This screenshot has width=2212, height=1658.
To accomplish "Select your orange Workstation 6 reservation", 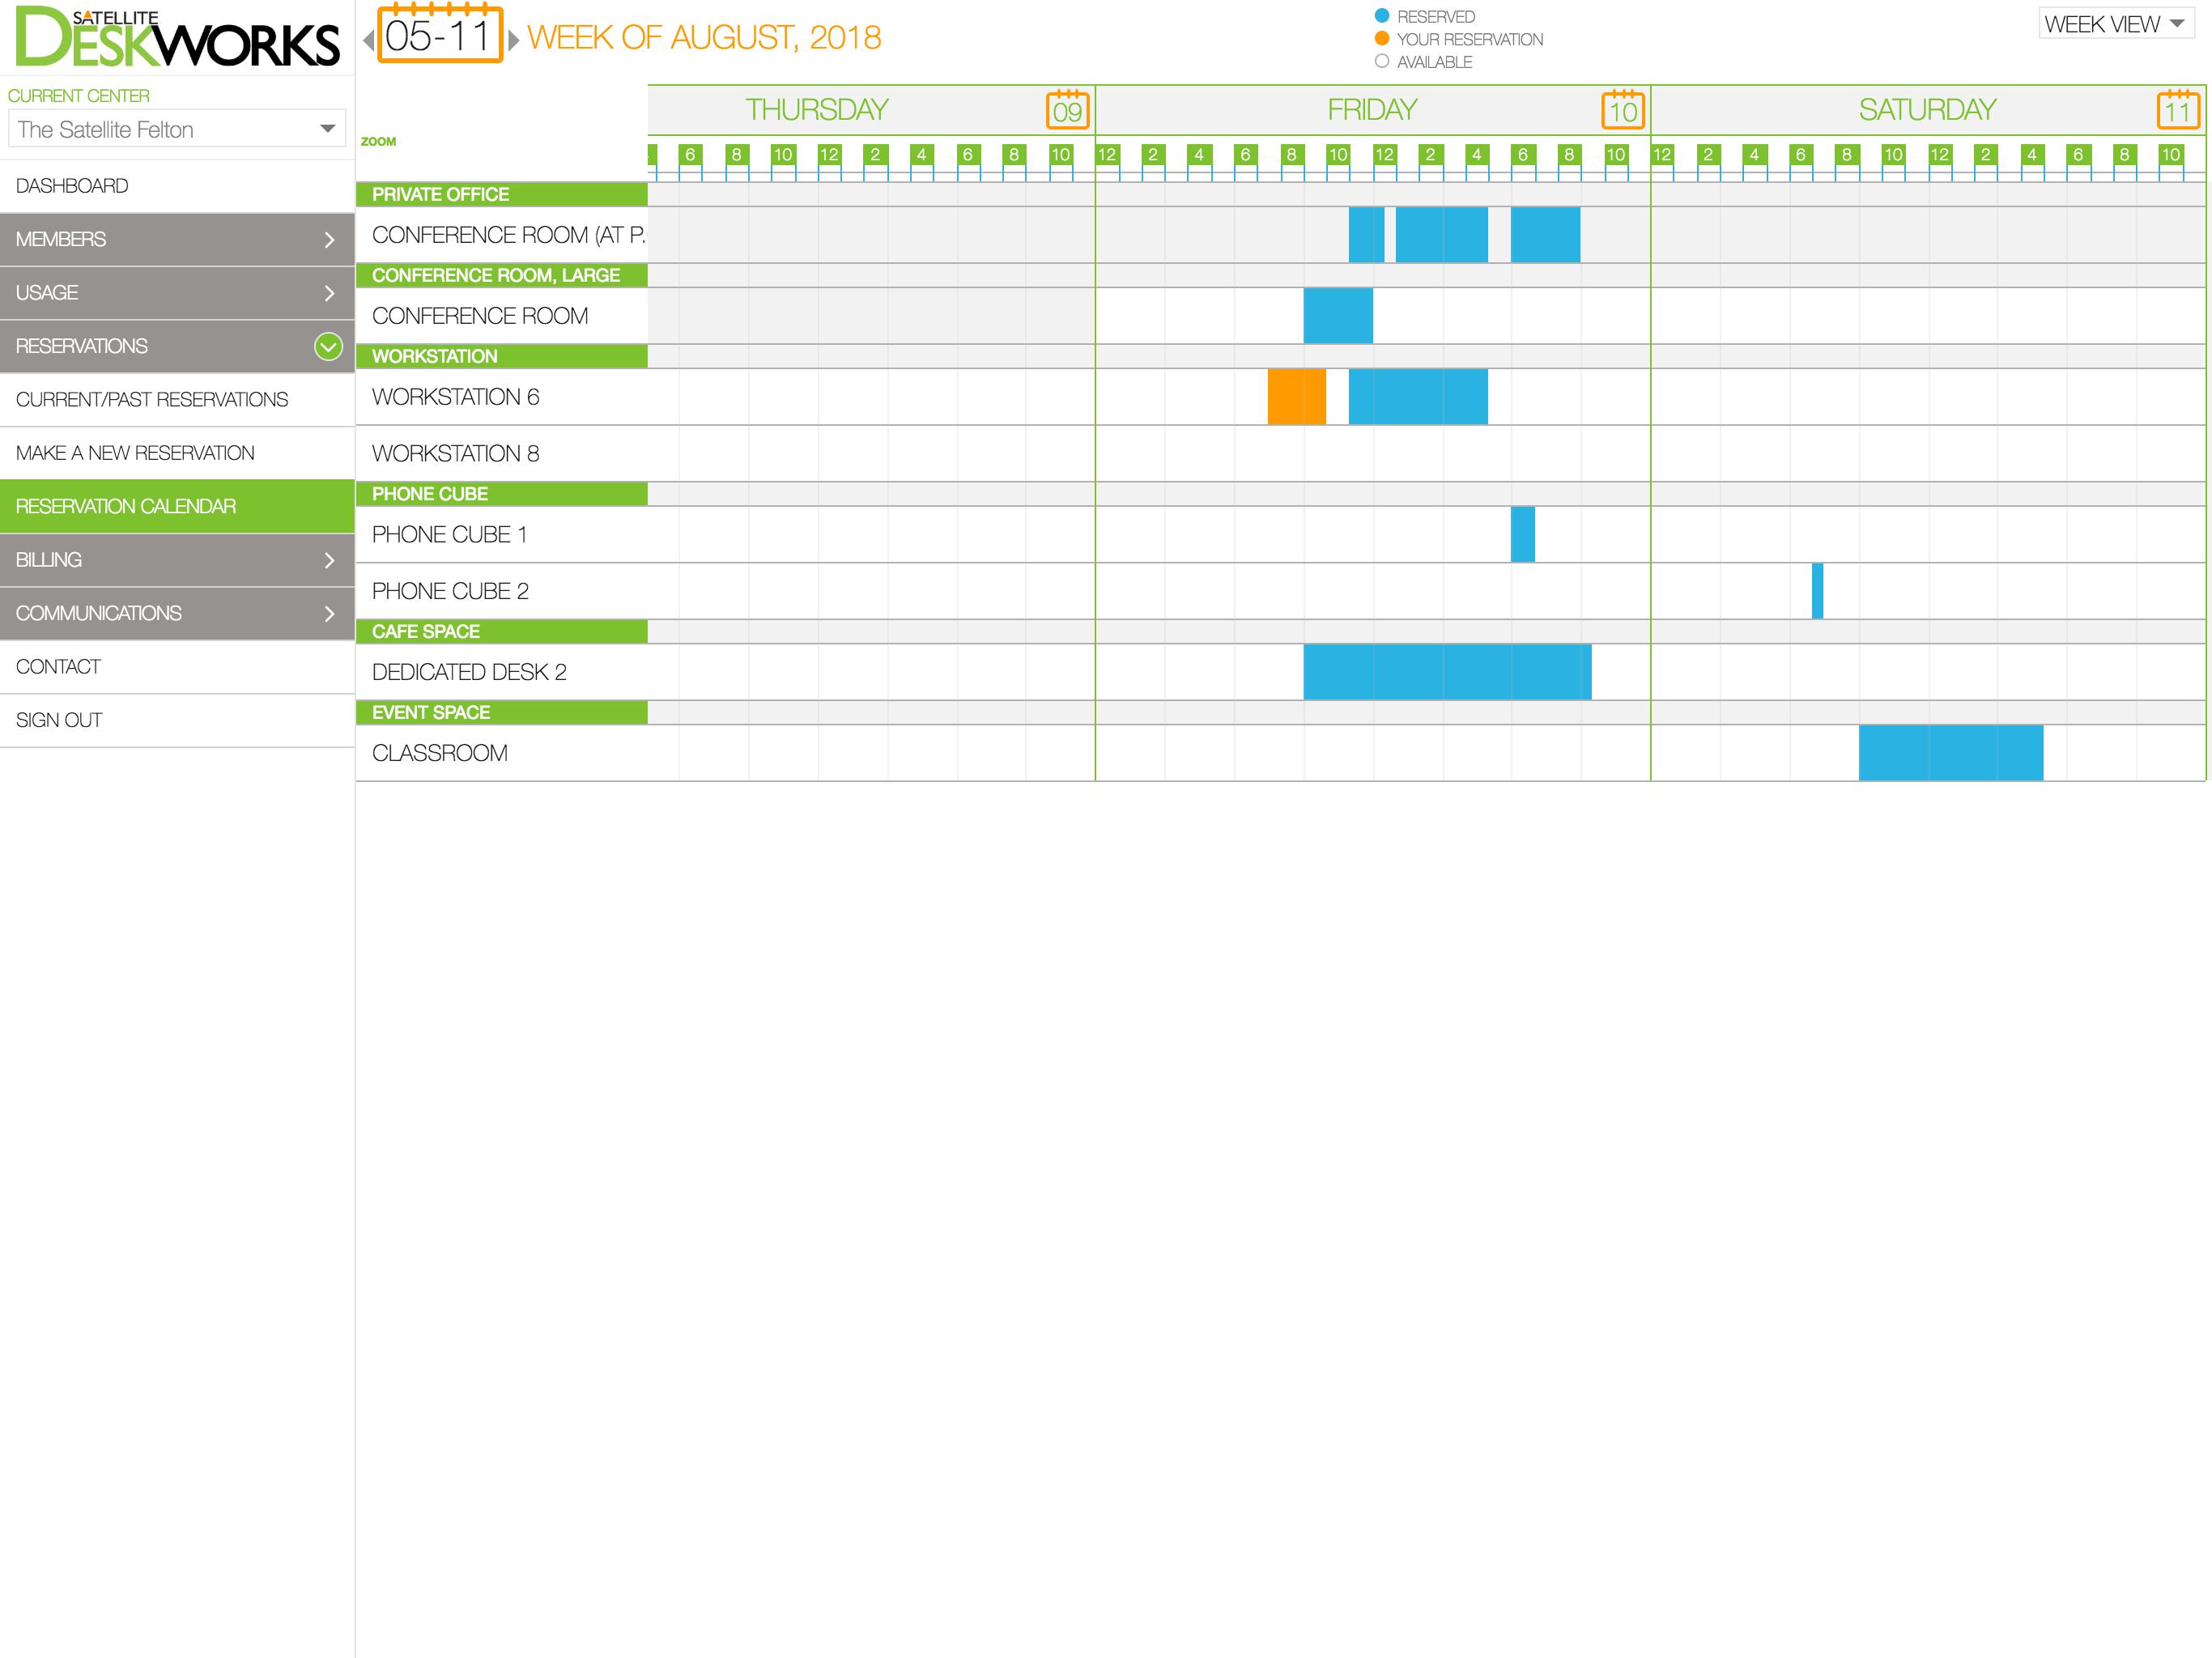I will 1296,397.
